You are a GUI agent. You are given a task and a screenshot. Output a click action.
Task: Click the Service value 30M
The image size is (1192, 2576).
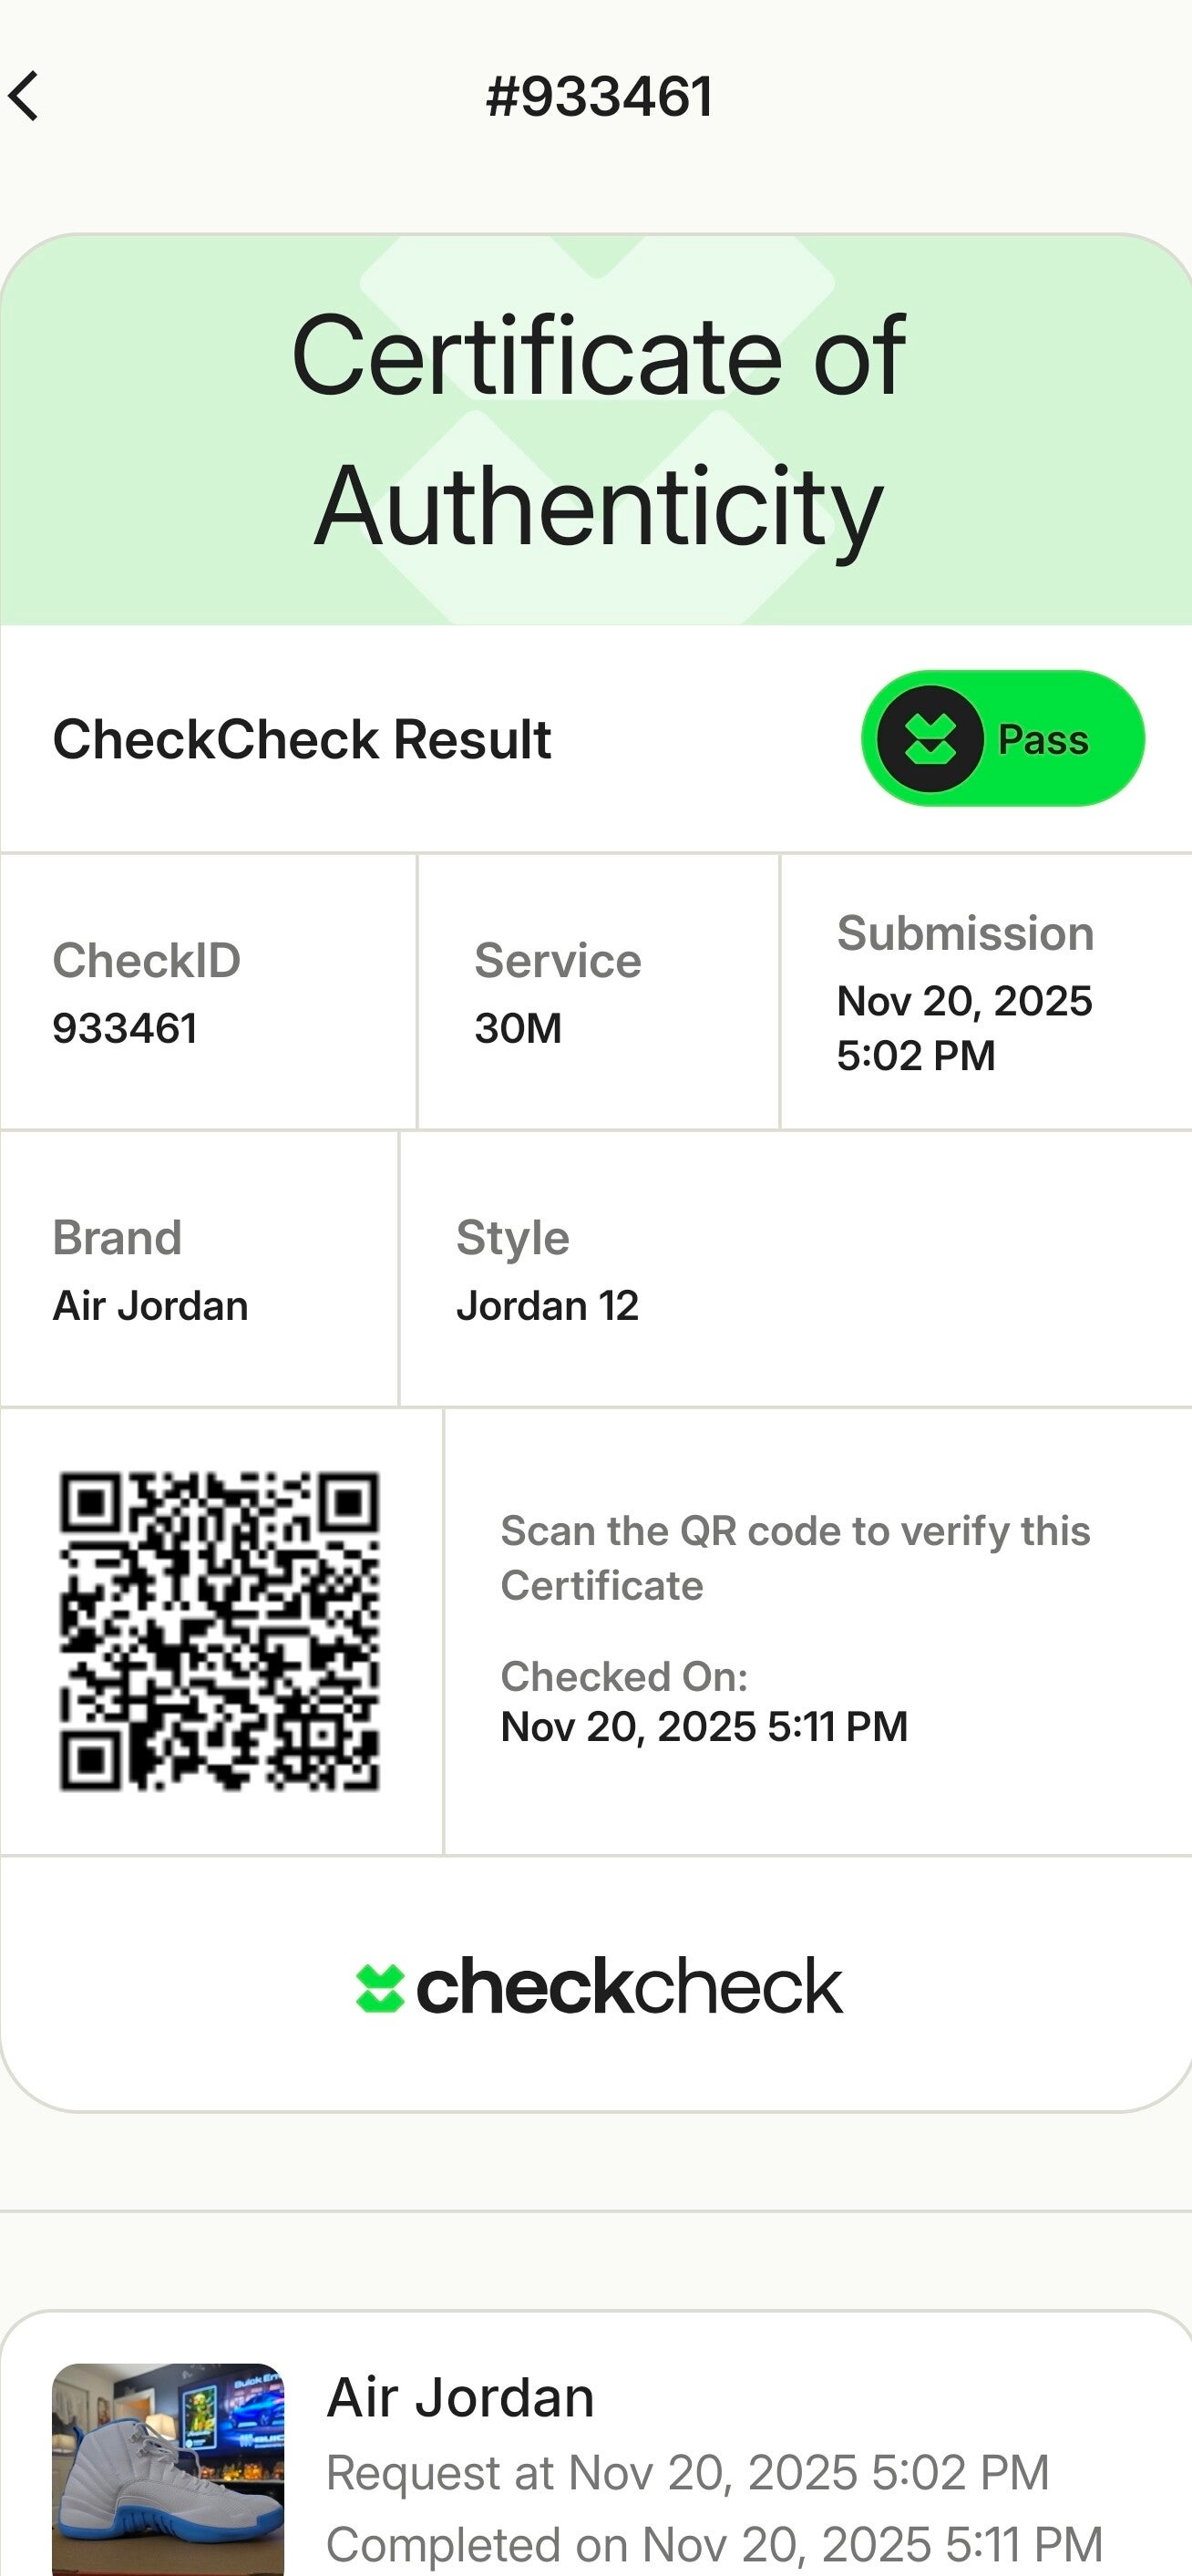(x=518, y=1028)
